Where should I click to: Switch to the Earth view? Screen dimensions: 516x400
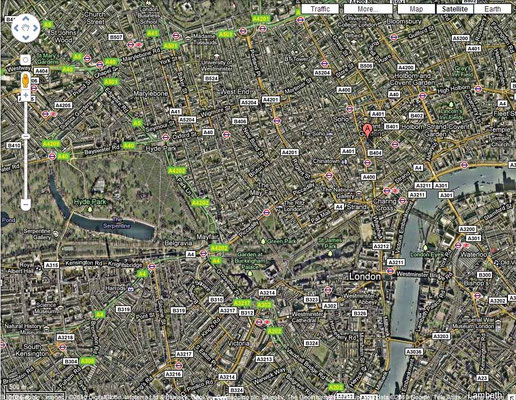pos(493,9)
